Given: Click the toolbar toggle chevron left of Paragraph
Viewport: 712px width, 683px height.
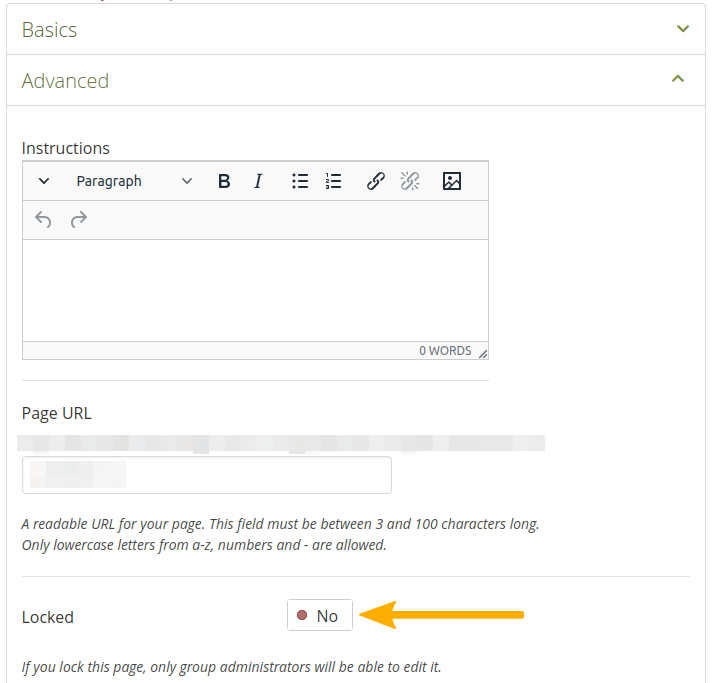Looking at the screenshot, I should click(44, 181).
